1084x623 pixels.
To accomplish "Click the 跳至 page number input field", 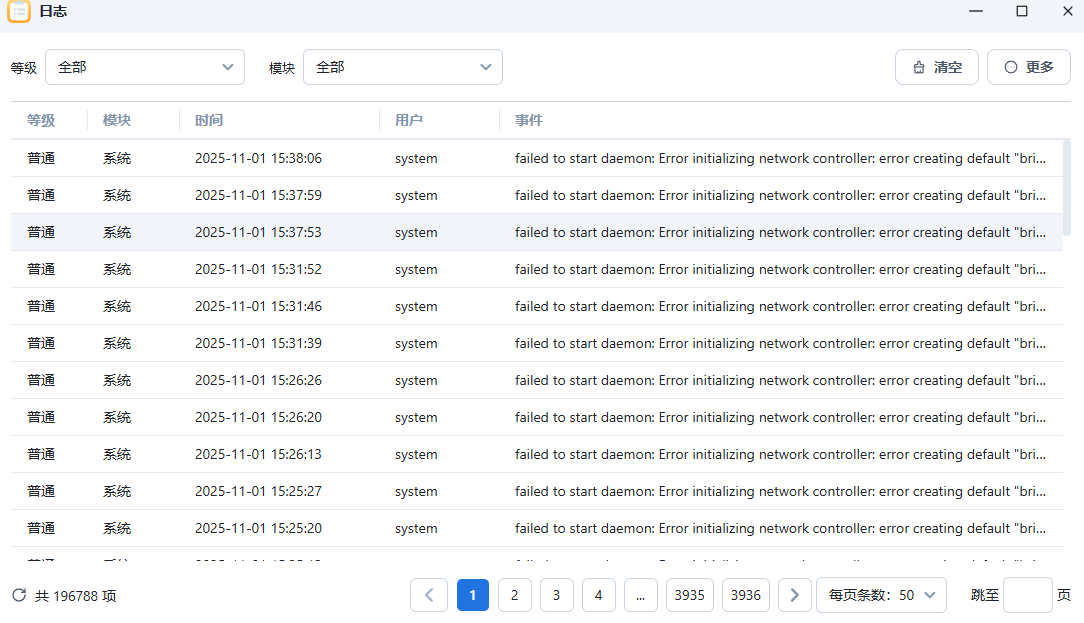I will (x=1030, y=594).
